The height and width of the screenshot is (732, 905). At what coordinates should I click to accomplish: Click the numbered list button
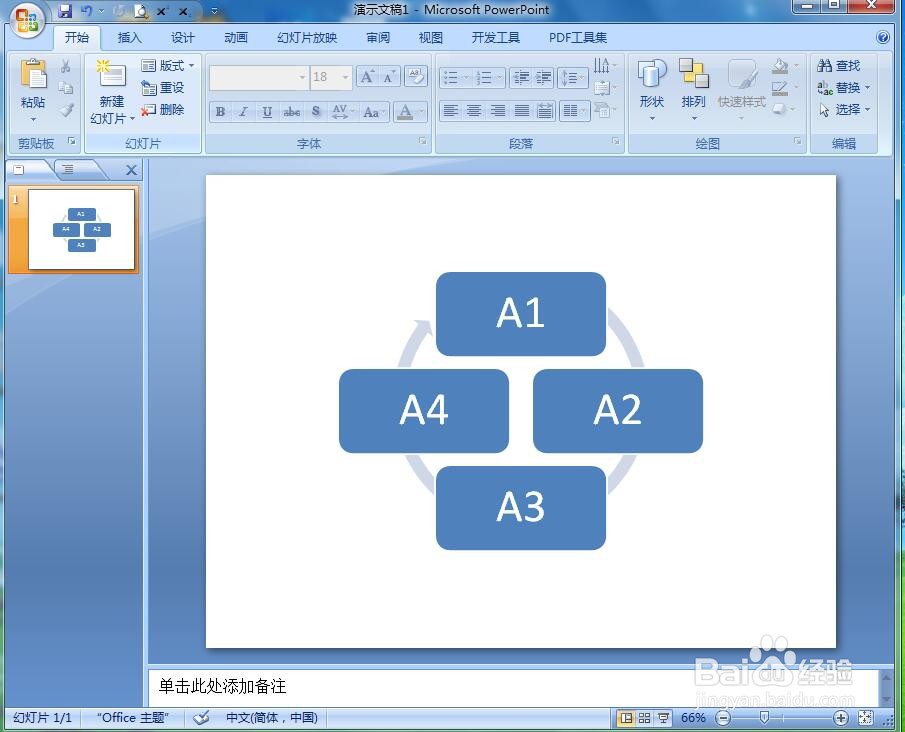tap(484, 78)
